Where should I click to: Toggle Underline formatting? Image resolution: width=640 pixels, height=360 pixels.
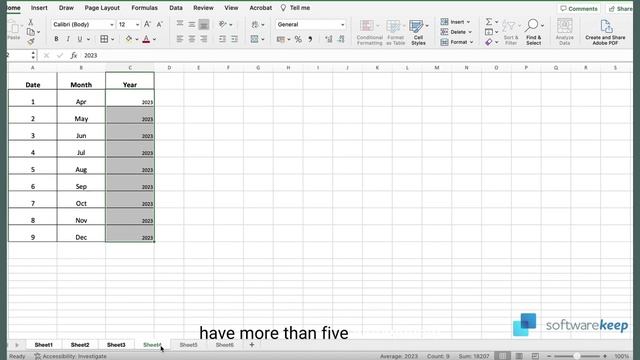click(80, 39)
